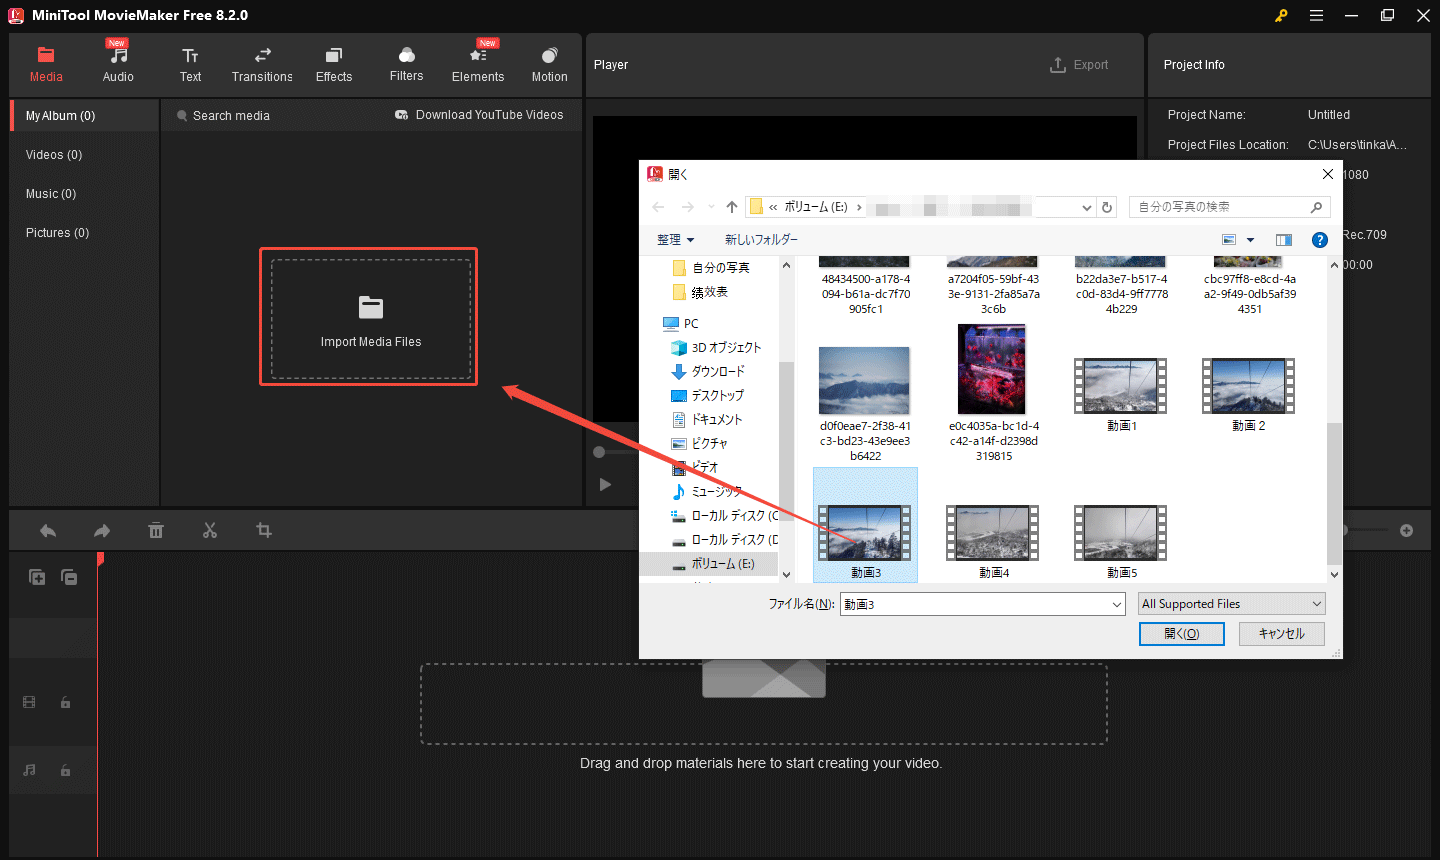Click the Up folder arrow in dialog
Image resolution: width=1440 pixels, height=860 pixels.
coord(732,207)
